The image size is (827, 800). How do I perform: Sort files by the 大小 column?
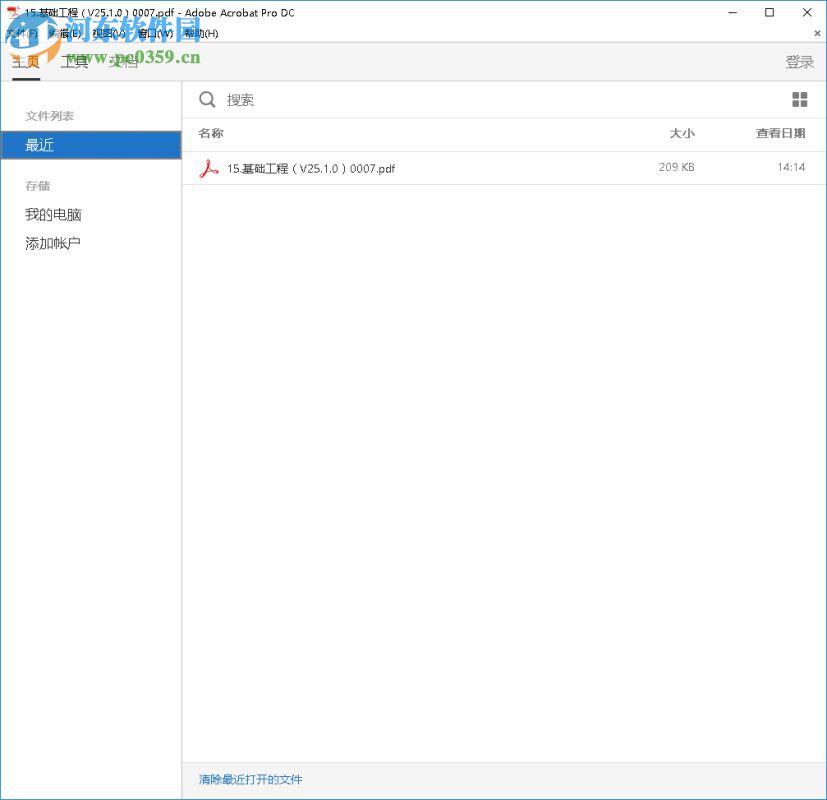pyautogui.click(x=682, y=133)
